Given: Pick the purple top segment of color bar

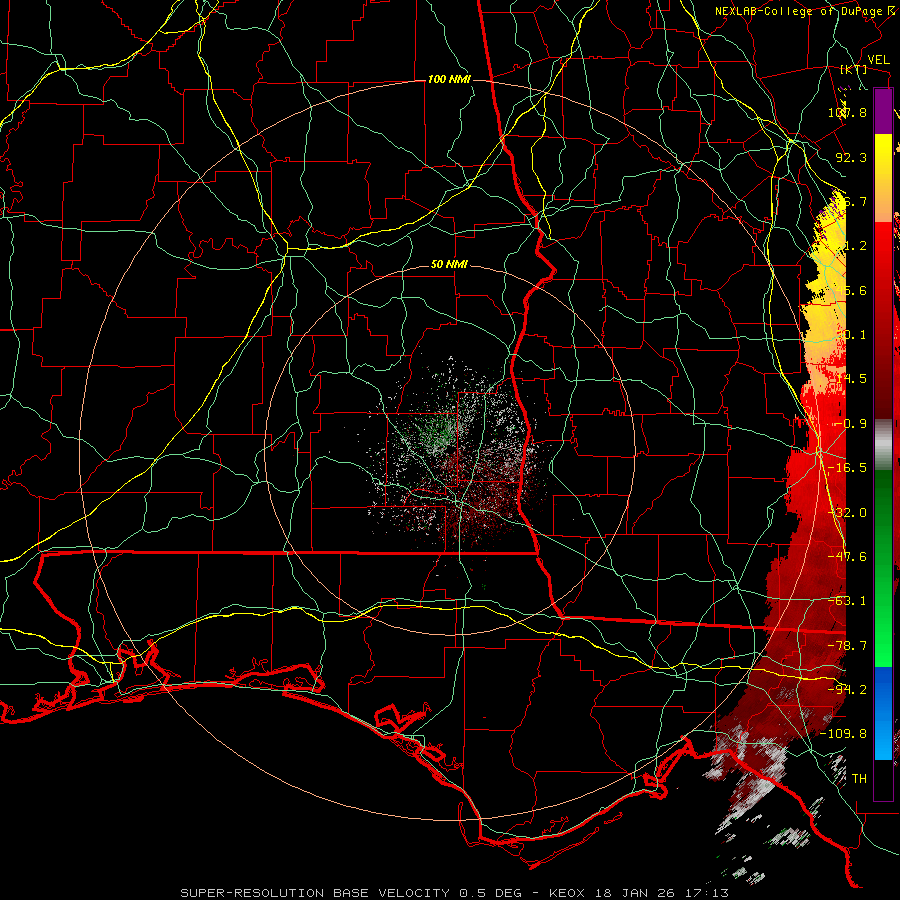Looking at the screenshot, I should 883,111.
